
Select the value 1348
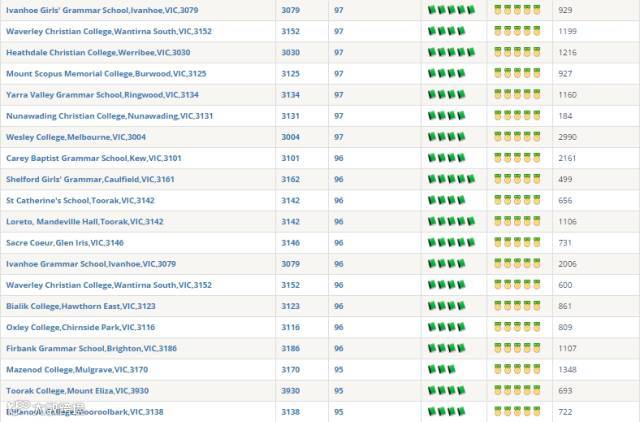pos(567,370)
